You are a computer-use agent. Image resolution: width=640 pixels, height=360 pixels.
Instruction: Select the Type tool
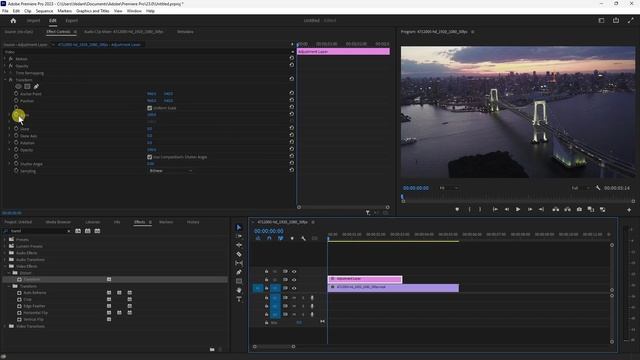(x=239, y=299)
